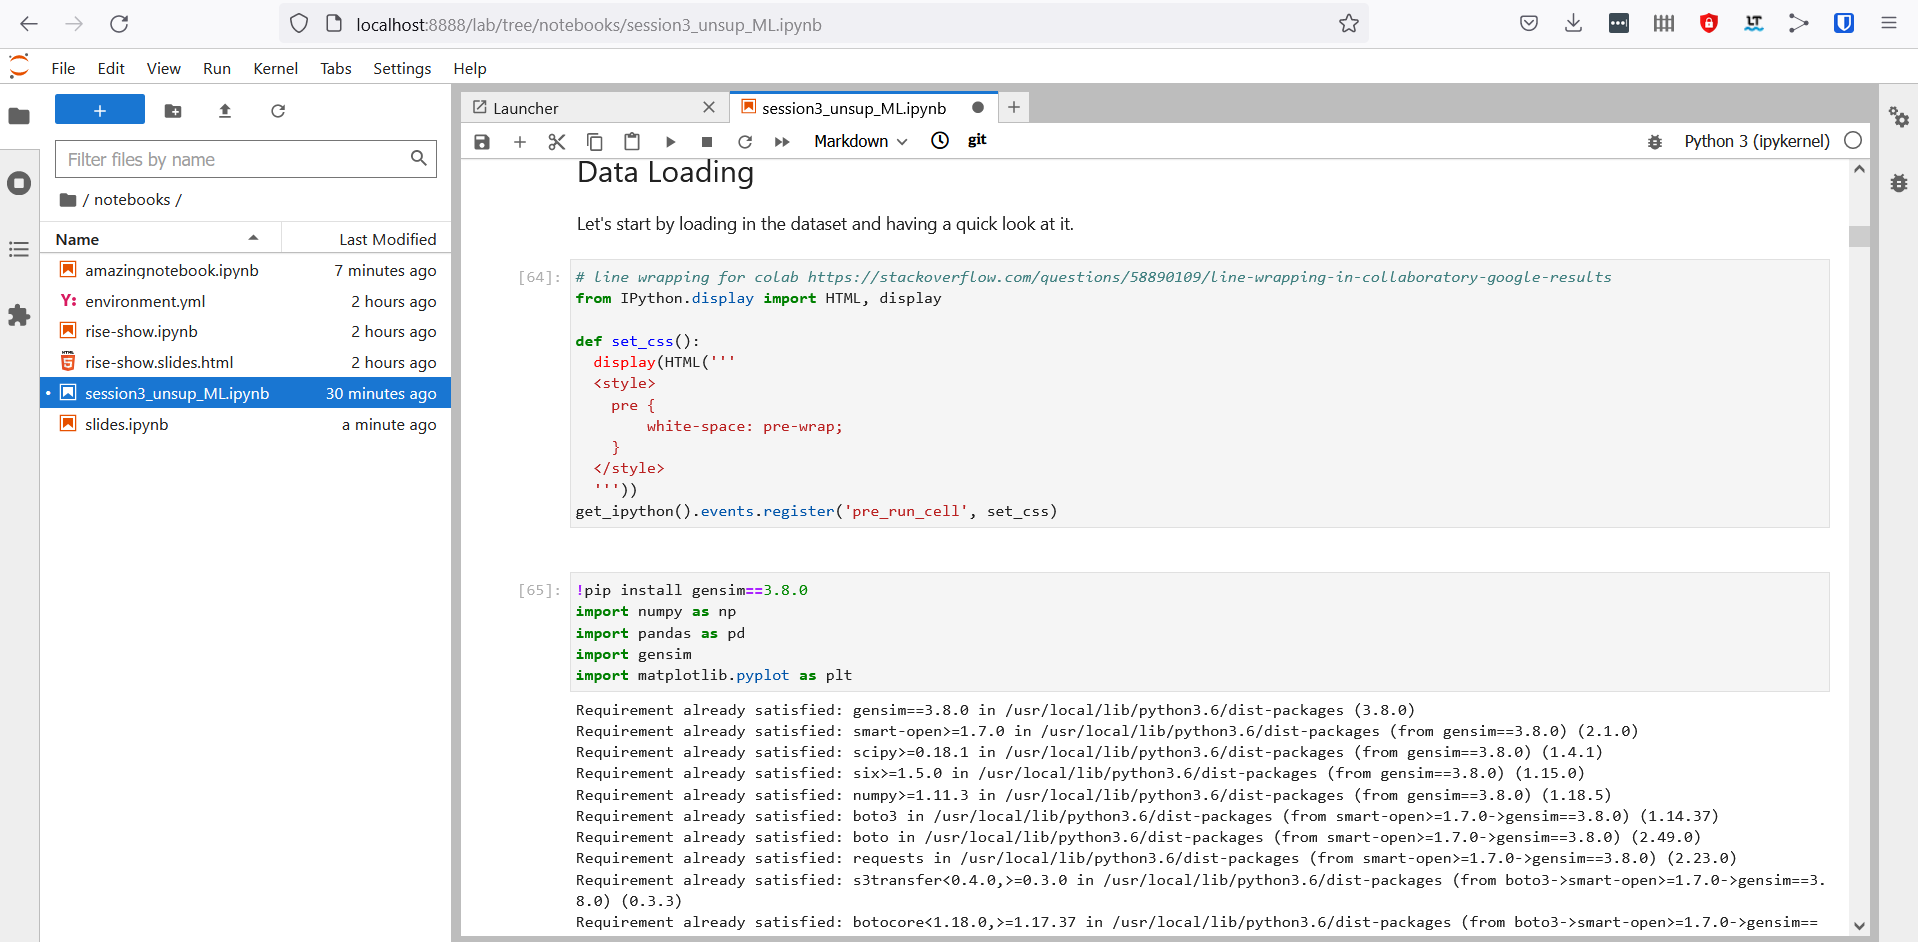
Task: Open the Run menu
Action: [x=217, y=68]
